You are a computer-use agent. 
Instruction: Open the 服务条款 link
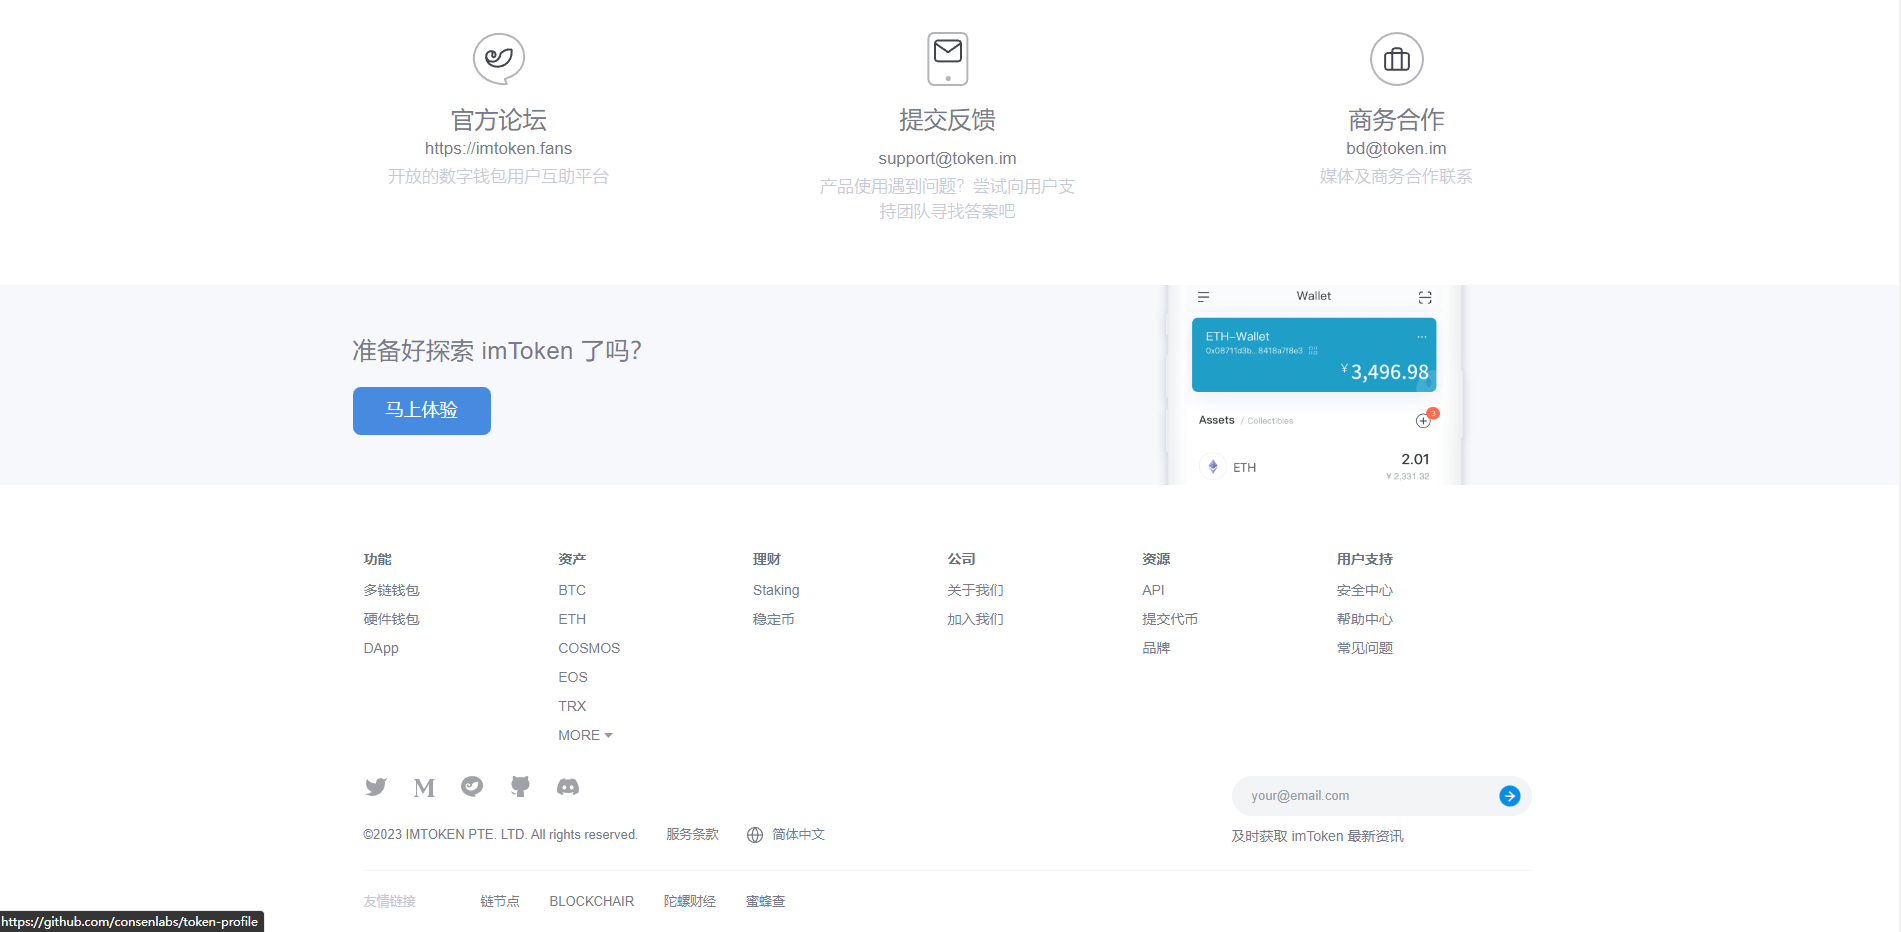click(x=692, y=835)
